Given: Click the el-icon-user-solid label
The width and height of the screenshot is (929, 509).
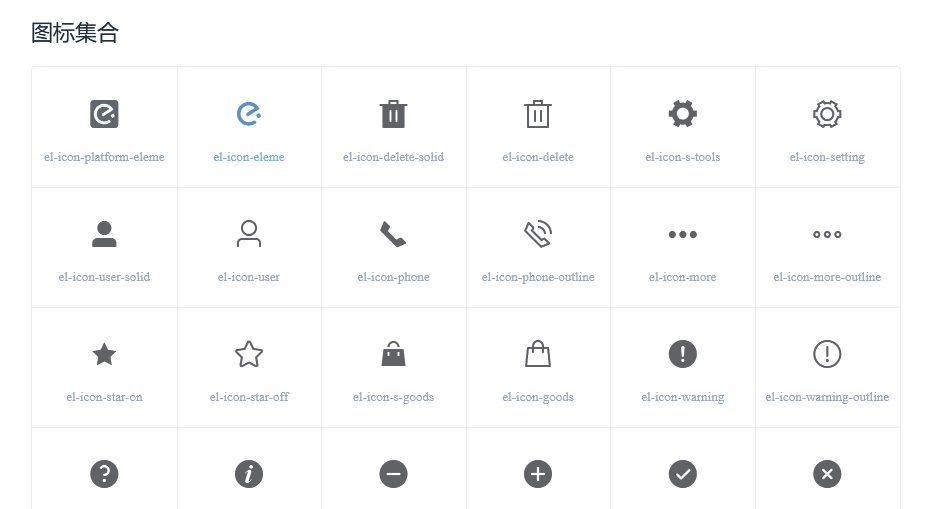Looking at the screenshot, I should click(104, 277).
